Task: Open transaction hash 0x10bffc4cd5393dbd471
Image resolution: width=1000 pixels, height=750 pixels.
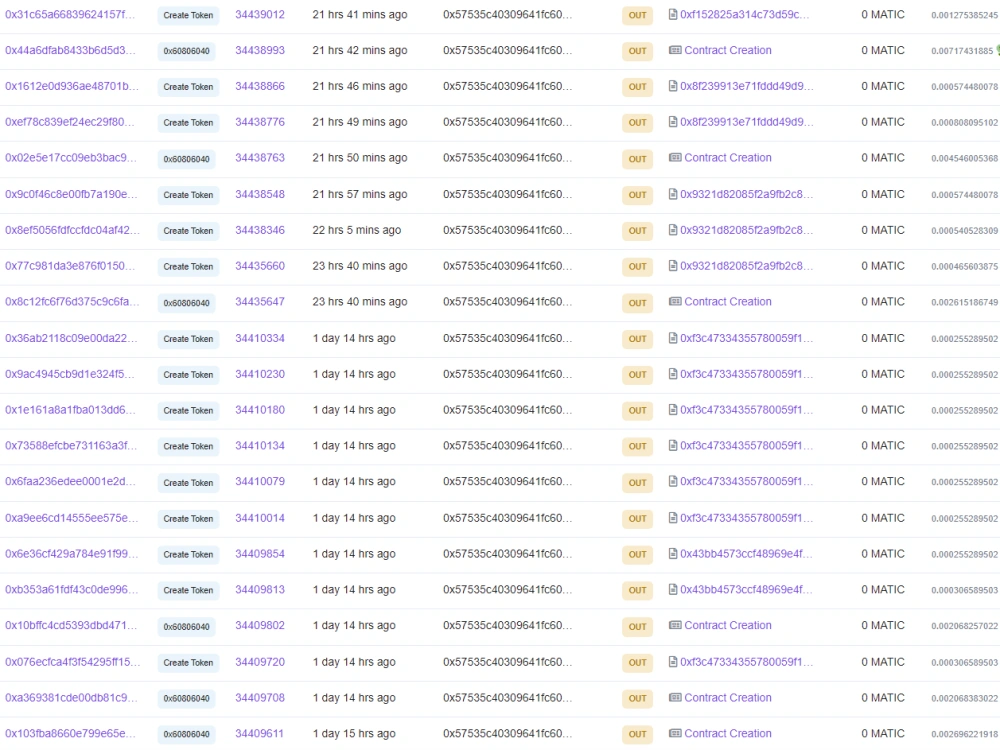Action: (71, 625)
